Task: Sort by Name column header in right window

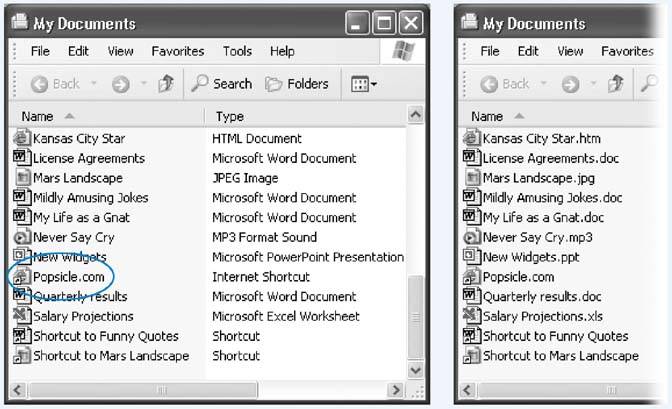Action: (x=487, y=117)
